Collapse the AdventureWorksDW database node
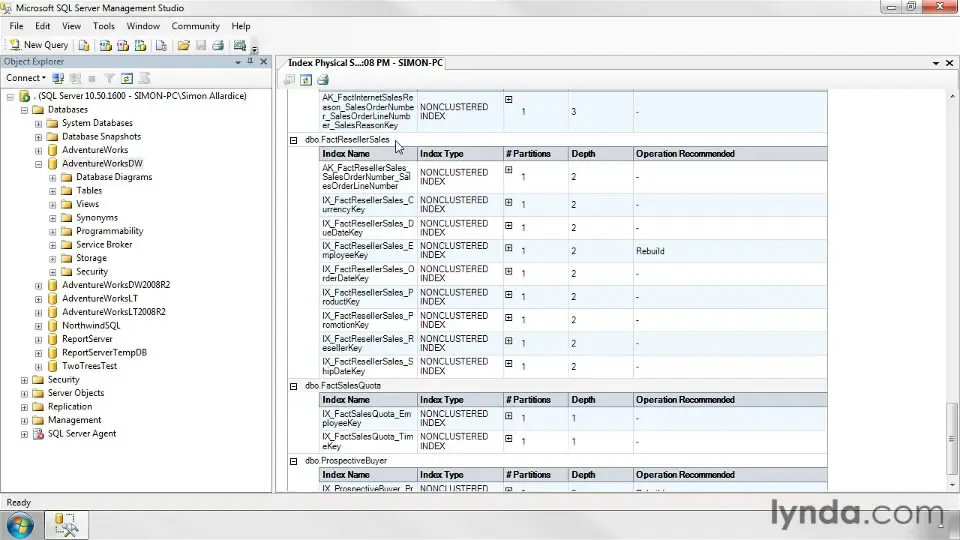 pos(39,164)
